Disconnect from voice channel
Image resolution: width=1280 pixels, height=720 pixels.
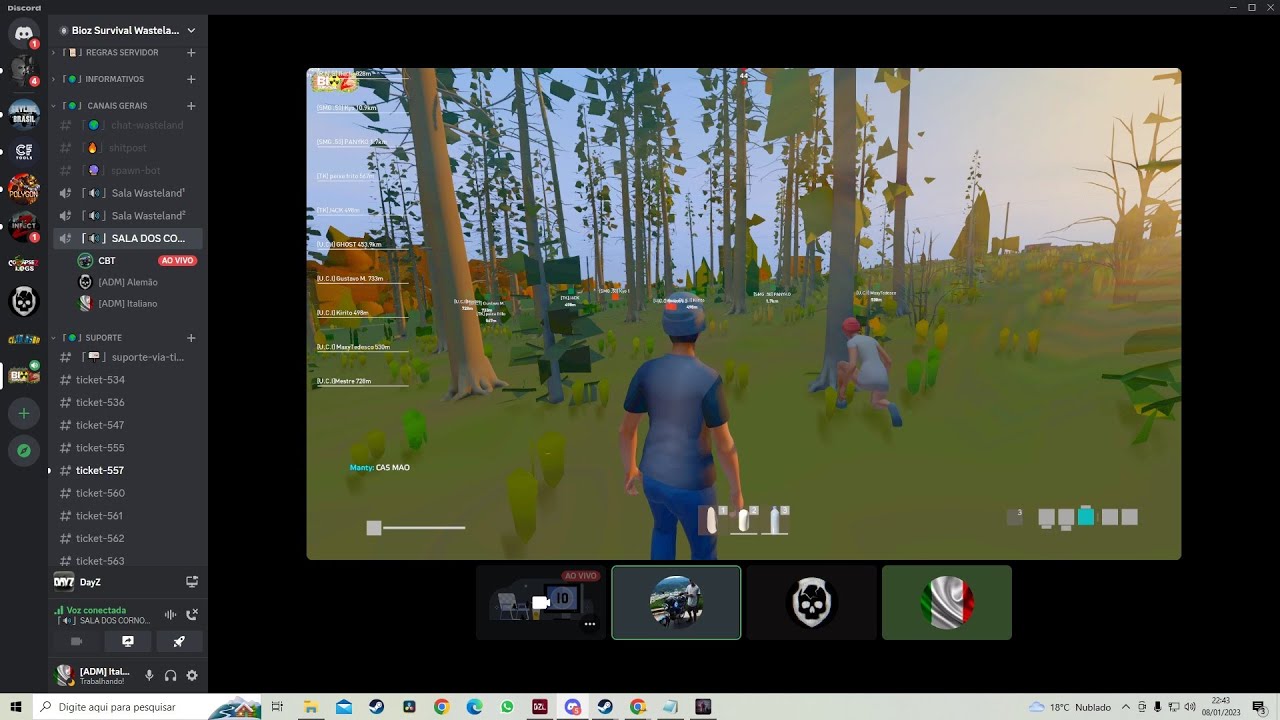192,615
